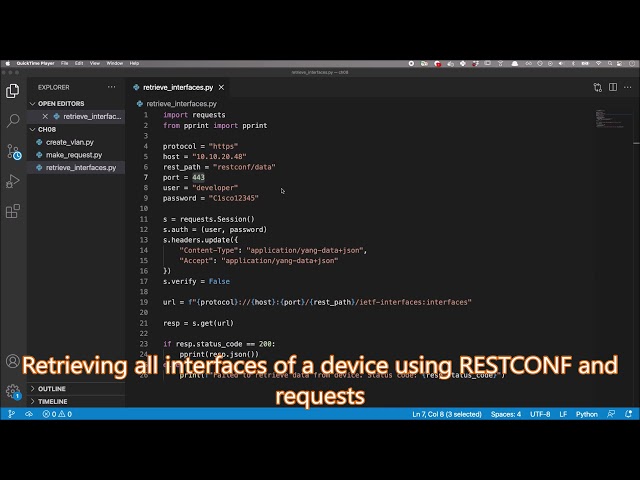Click the remote sync cloud status icon
This screenshot has width=640, height=480.
click(x=29, y=414)
